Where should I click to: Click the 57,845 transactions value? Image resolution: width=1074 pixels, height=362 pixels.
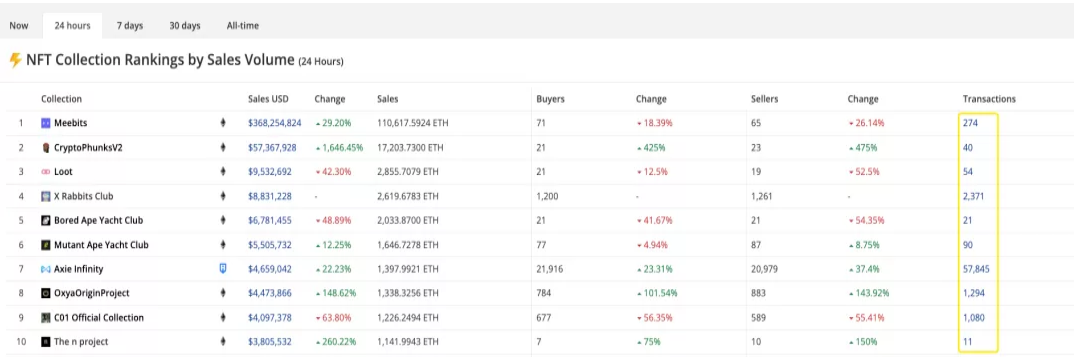tap(976, 269)
